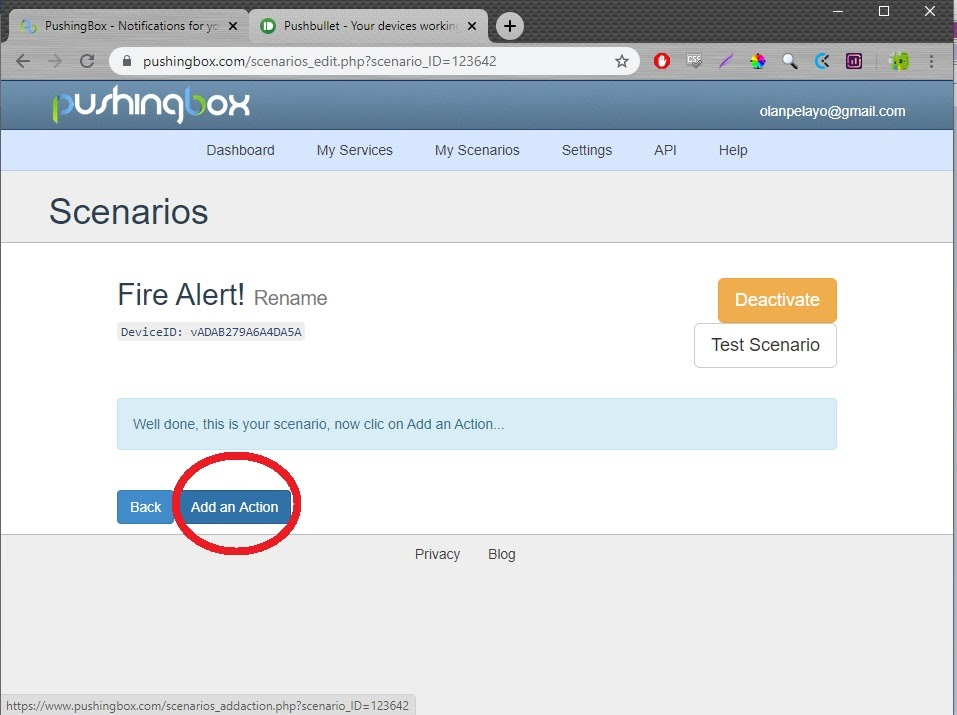The image size is (957, 715).
Task: Click the magnifying glass extension icon
Action: tap(790, 61)
